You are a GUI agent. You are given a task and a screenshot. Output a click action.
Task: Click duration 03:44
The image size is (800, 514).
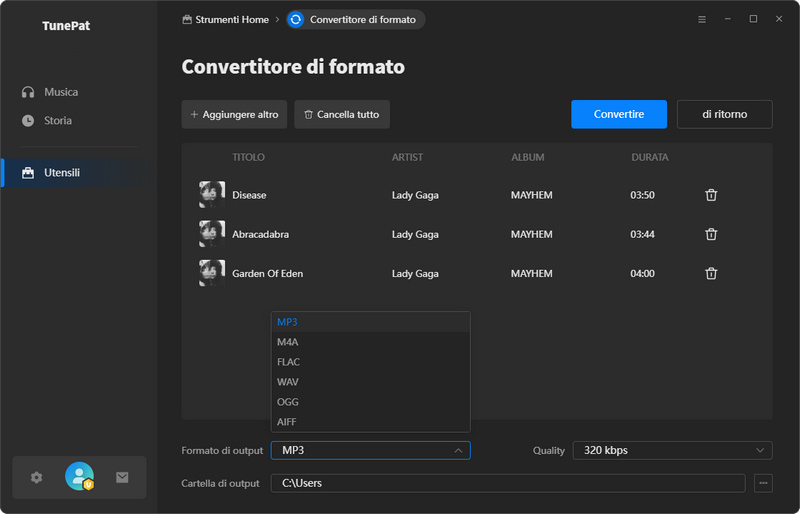pyautogui.click(x=642, y=234)
